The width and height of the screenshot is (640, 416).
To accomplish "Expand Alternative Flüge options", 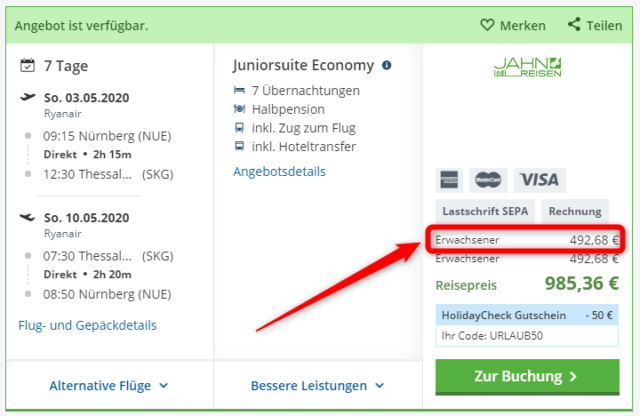I will pyautogui.click(x=109, y=385).
